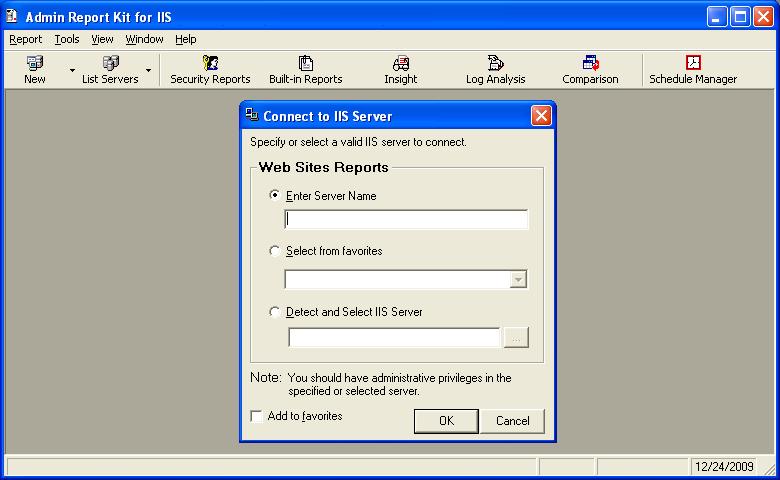Click the Connect to IIS Server dialog icon

point(252,115)
